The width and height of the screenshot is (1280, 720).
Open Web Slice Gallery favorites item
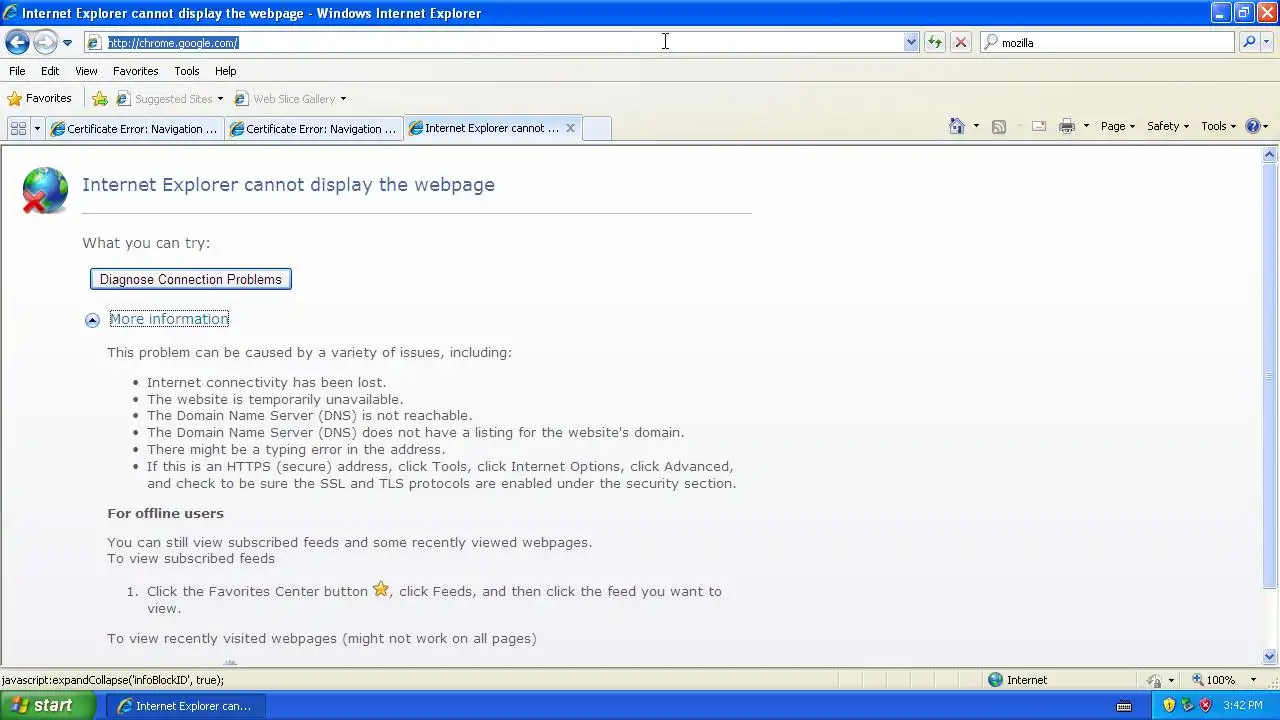click(x=290, y=99)
